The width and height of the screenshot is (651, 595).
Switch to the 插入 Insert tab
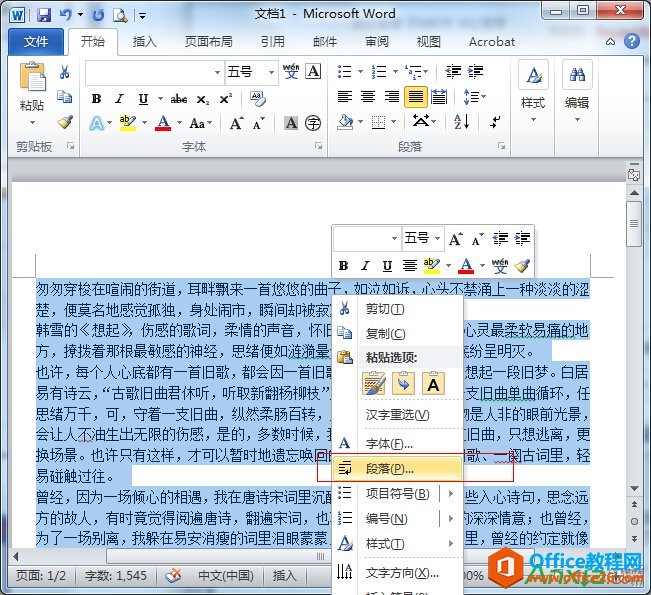coord(144,42)
